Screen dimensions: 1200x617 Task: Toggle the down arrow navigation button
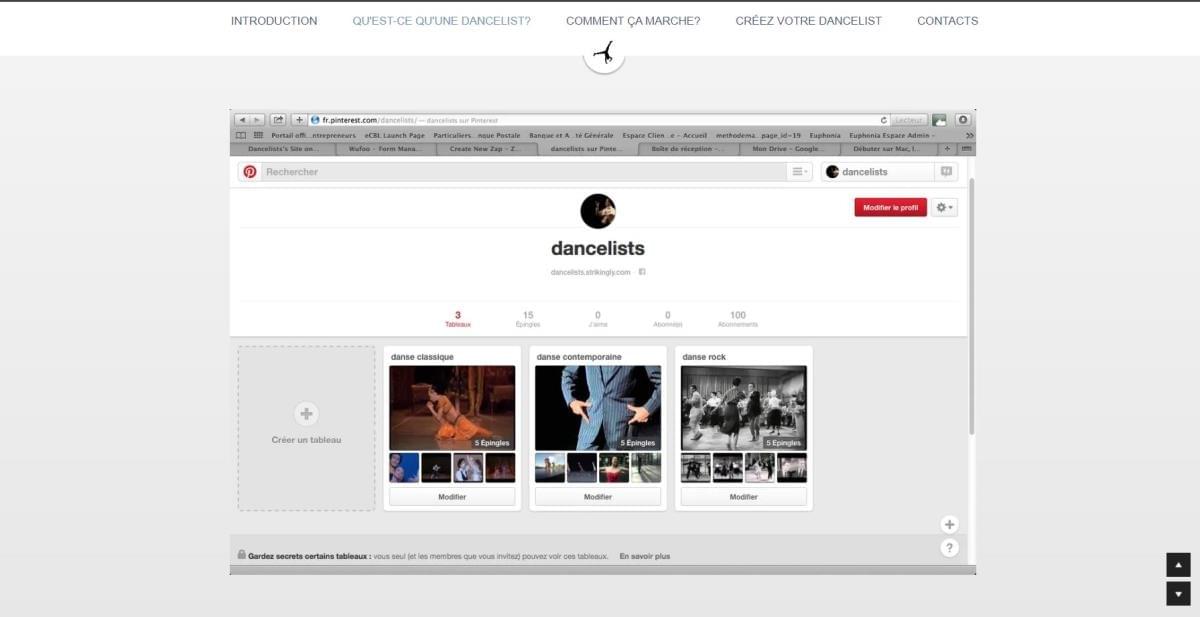tap(1177, 593)
